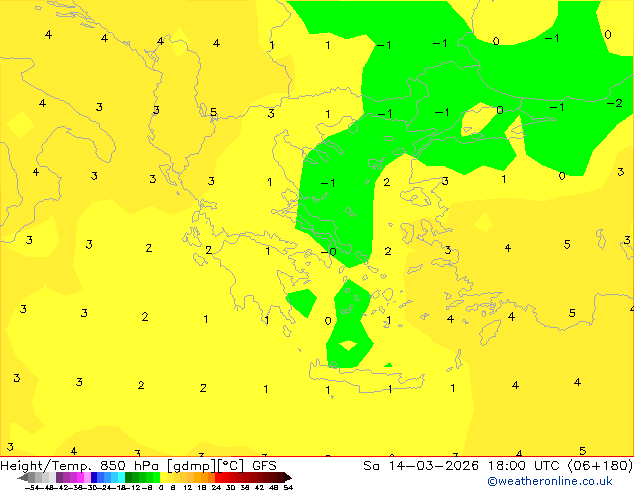The height and width of the screenshot is (490, 634).
Task: Select the cyan legend swatch
Action: pyautogui.click(x=121, y=477)
